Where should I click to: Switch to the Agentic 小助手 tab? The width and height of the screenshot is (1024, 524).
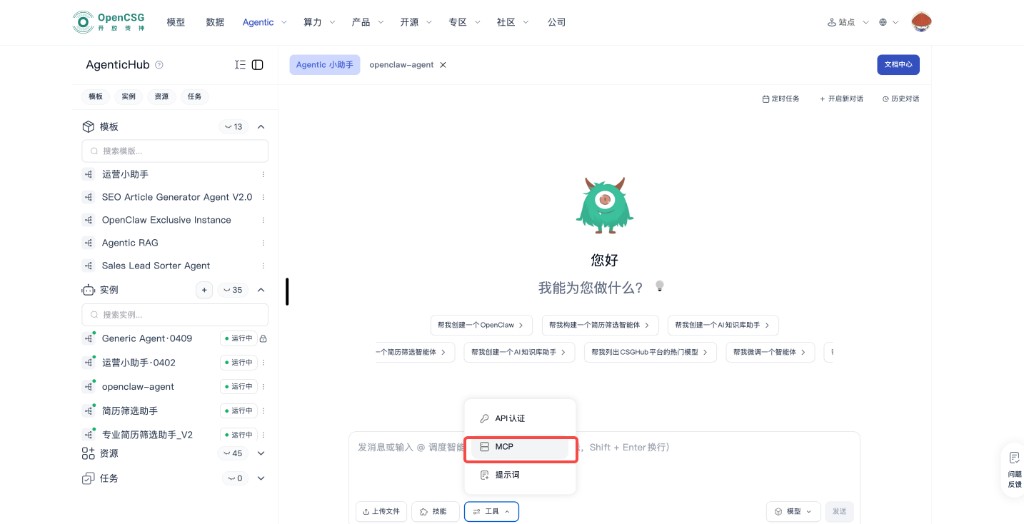[325, 65]
